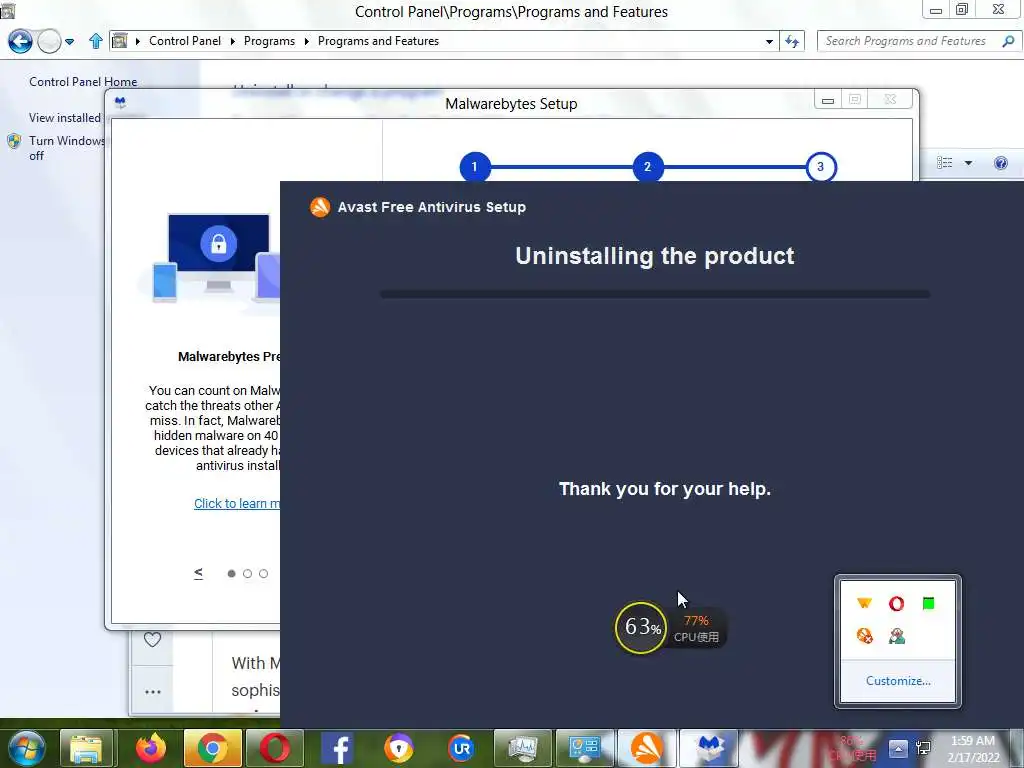
Task: Open the orange W tray icon
Action: 864,603
